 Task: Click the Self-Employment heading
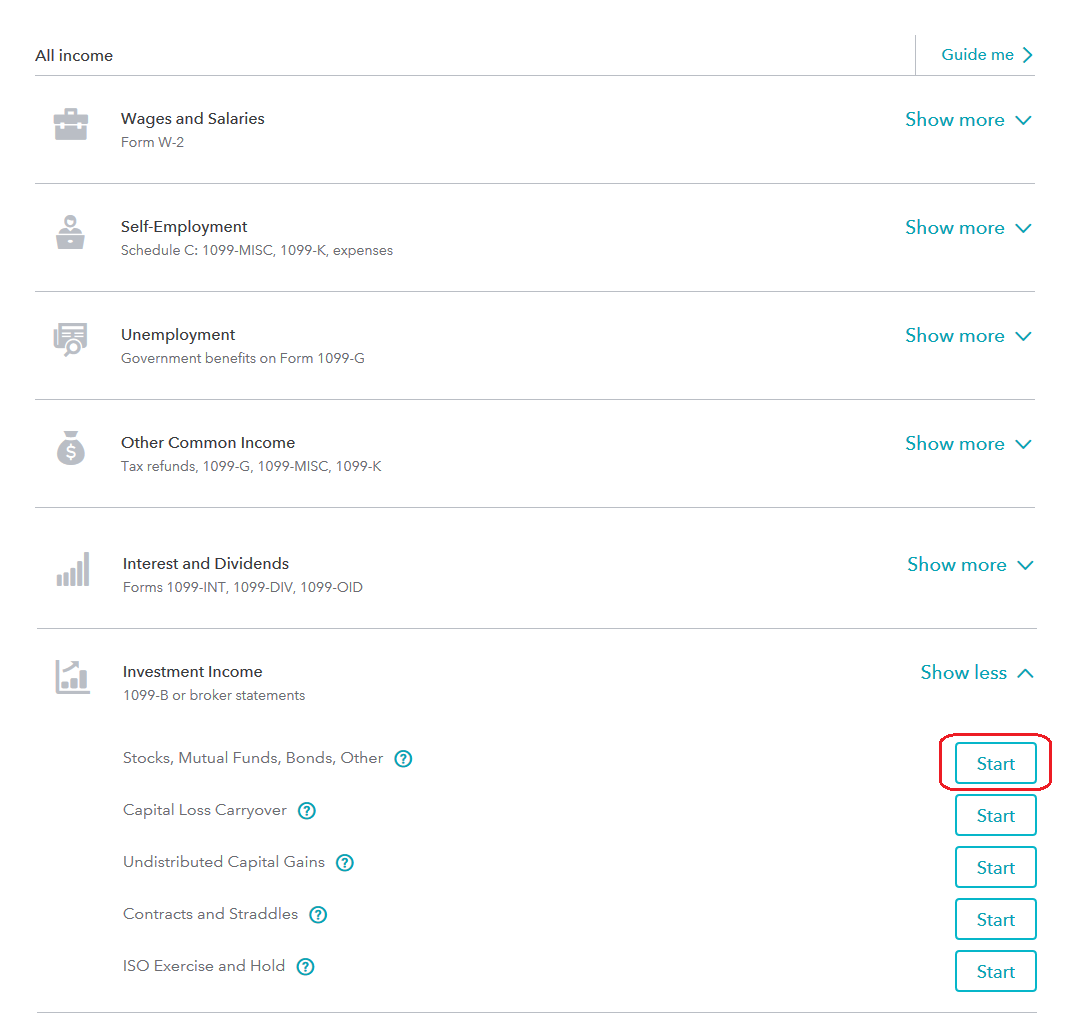184,227
